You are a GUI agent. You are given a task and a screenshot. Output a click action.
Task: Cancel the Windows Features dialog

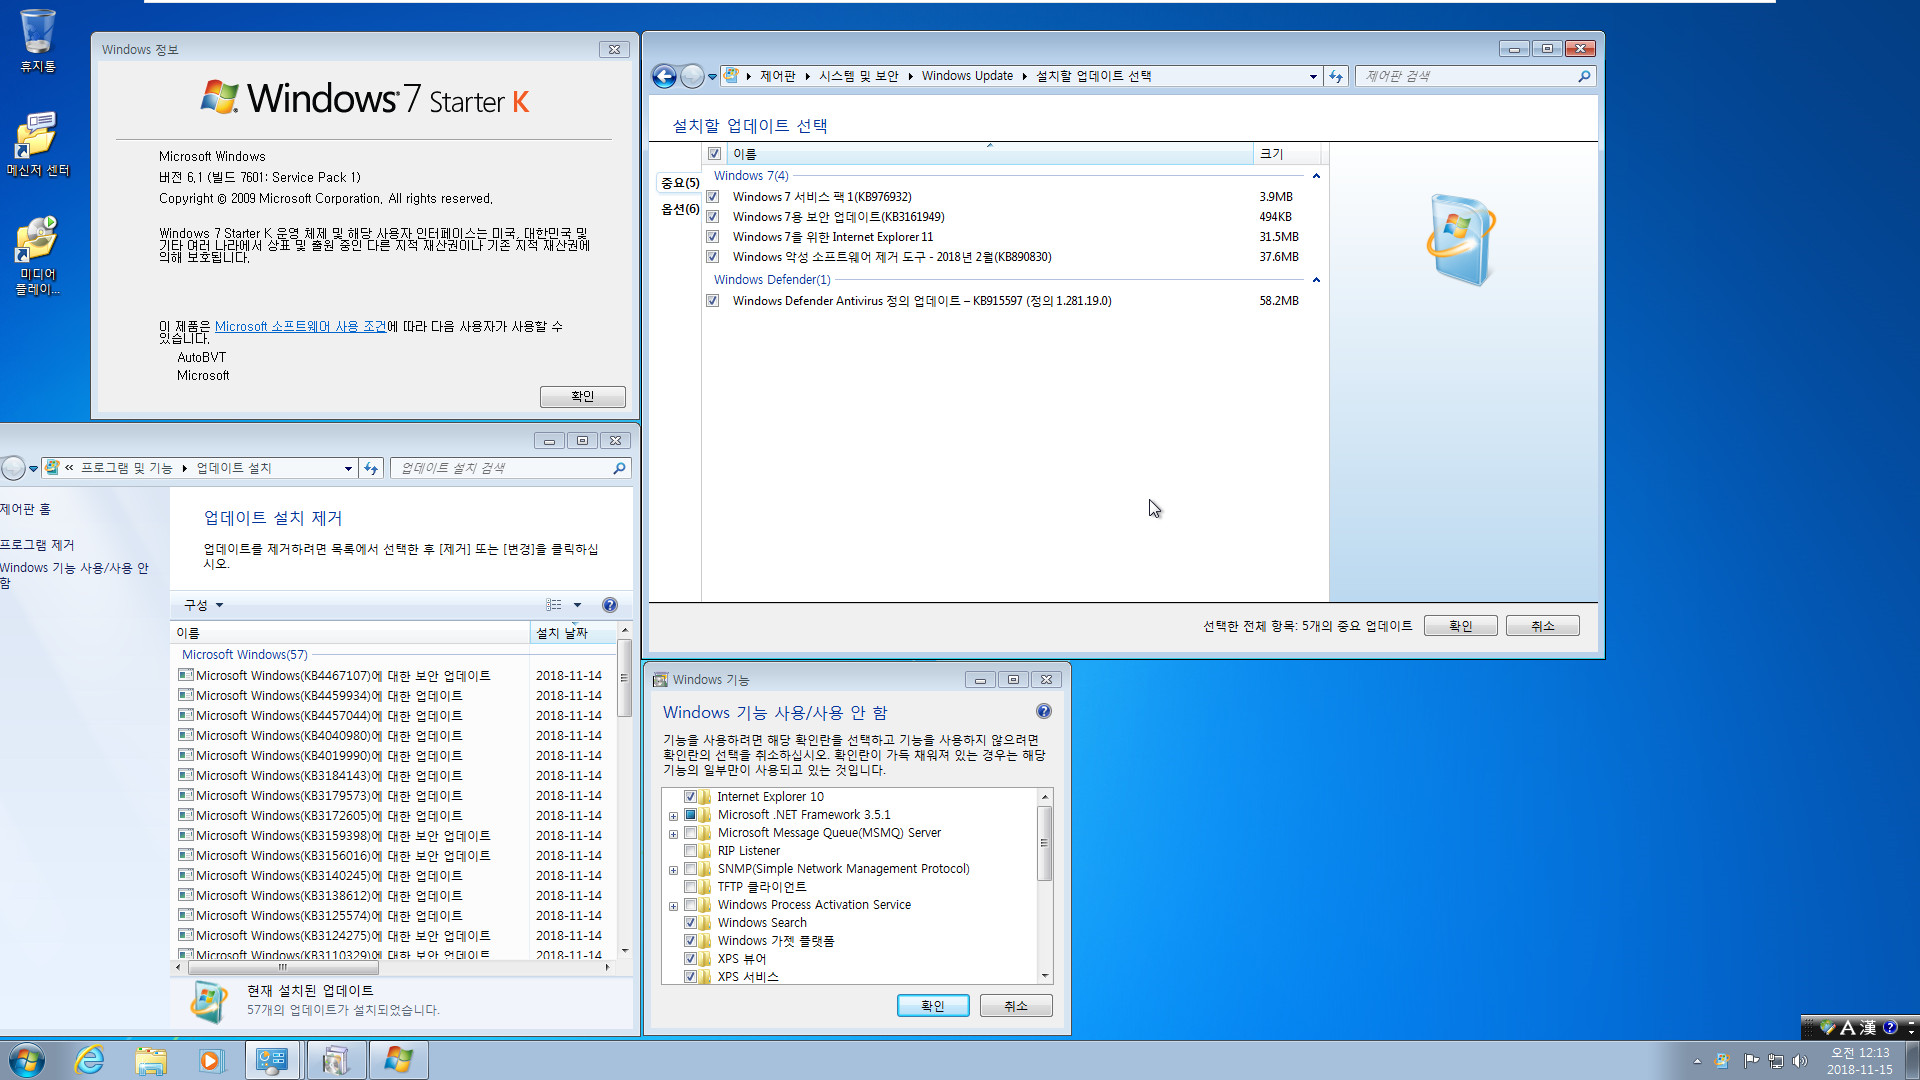coord(1016,1006)
